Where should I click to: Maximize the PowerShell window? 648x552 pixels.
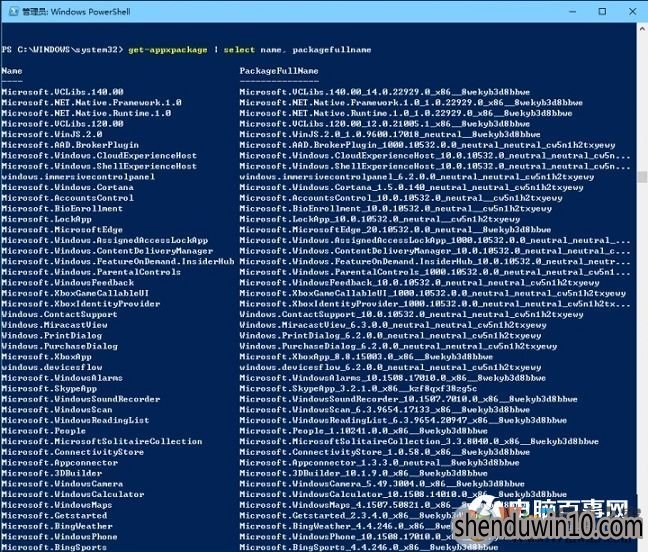tap(602, 12)
